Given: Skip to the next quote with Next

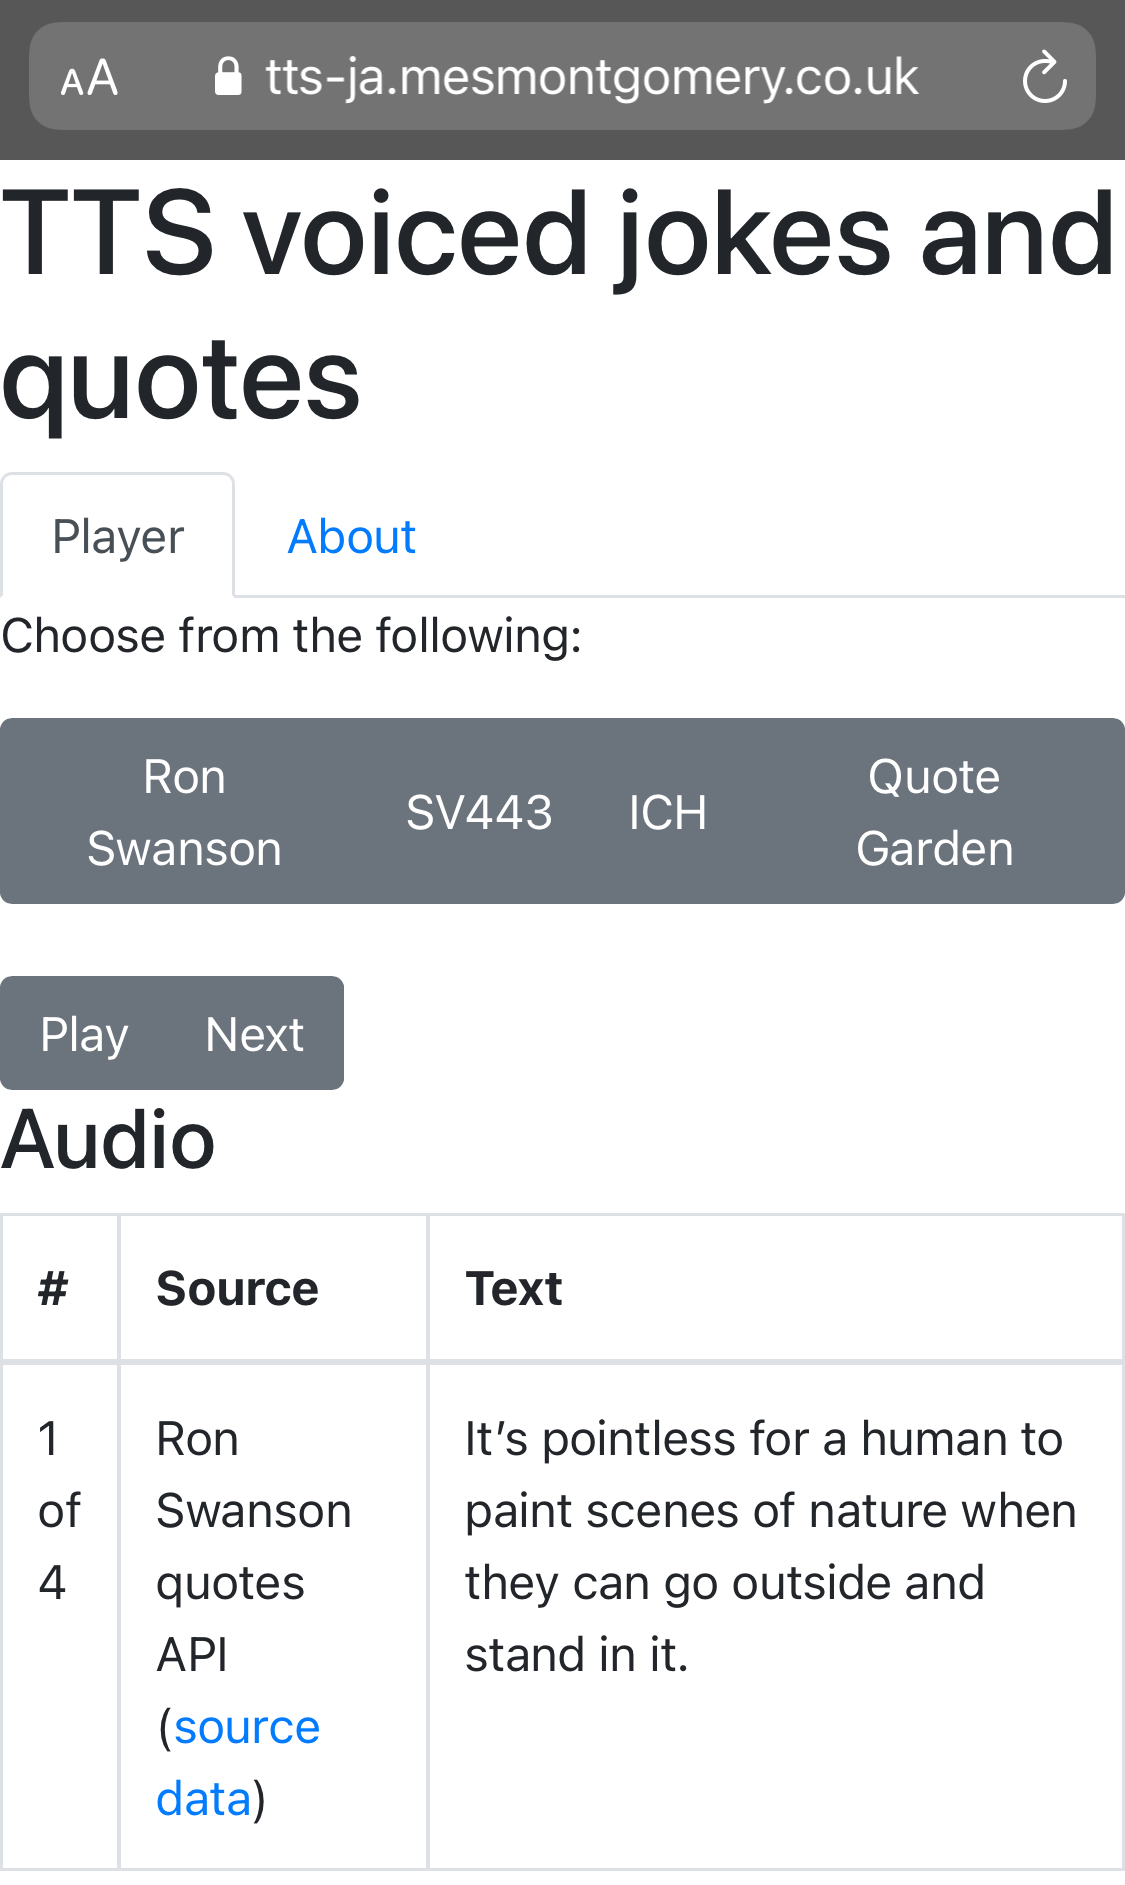Looking at the screenshot, I should [x=255, y=1033].
